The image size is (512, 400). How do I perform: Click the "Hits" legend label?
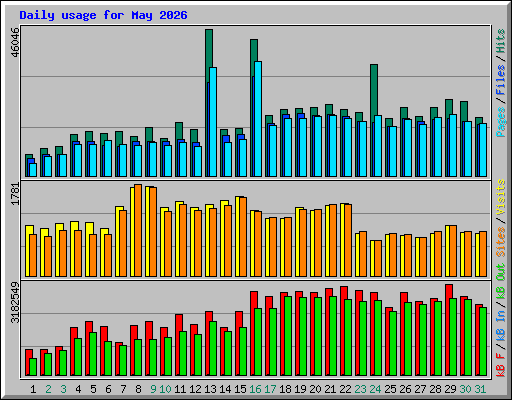[x=501, y=41]
